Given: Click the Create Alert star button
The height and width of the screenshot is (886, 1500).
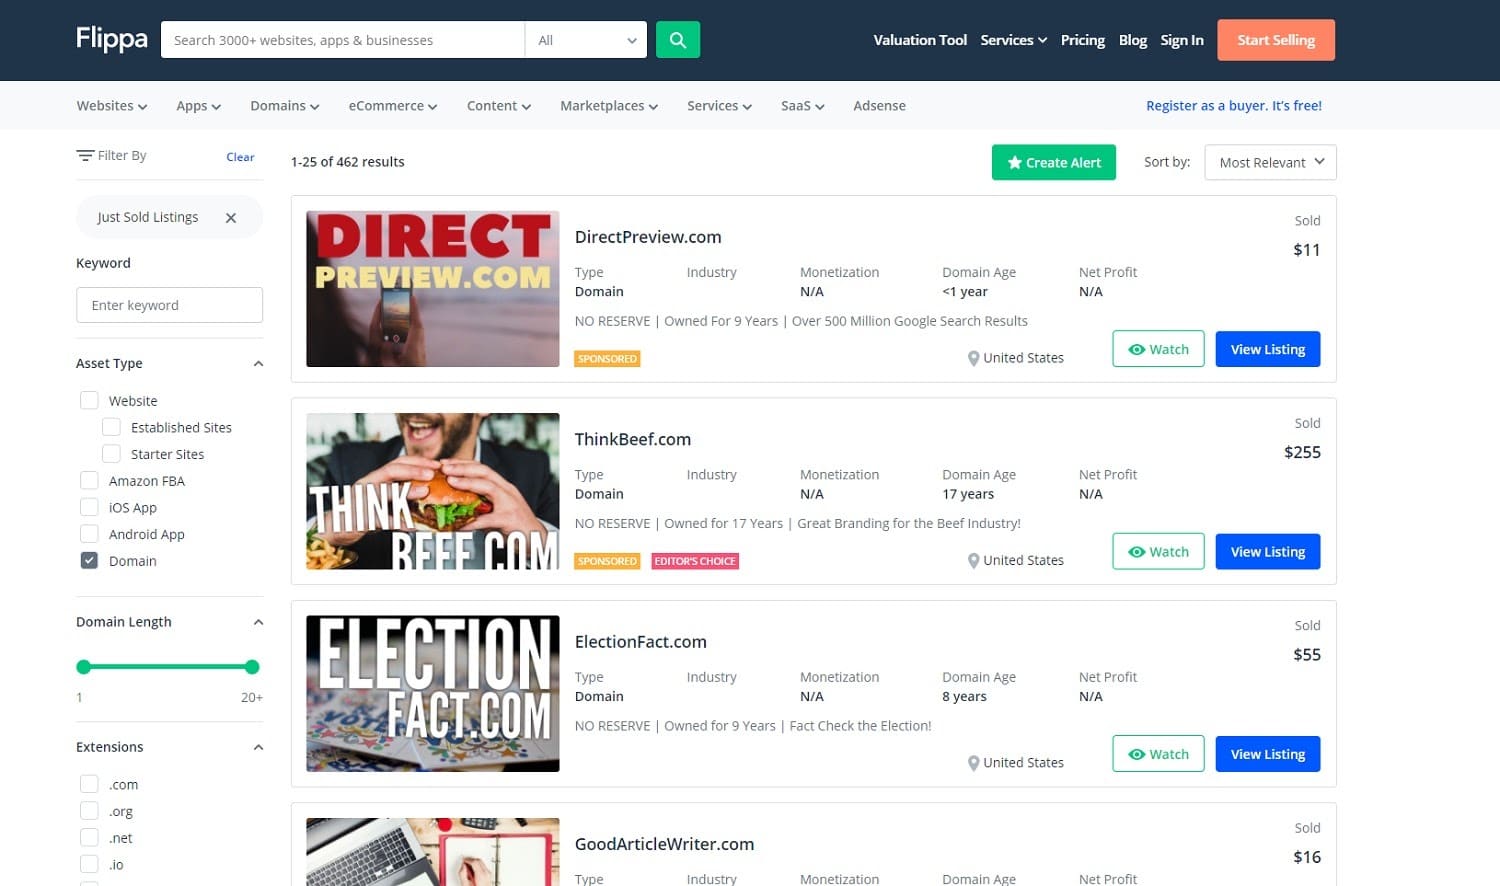Looking at the screenshot, I should (x=1053, y=163).
